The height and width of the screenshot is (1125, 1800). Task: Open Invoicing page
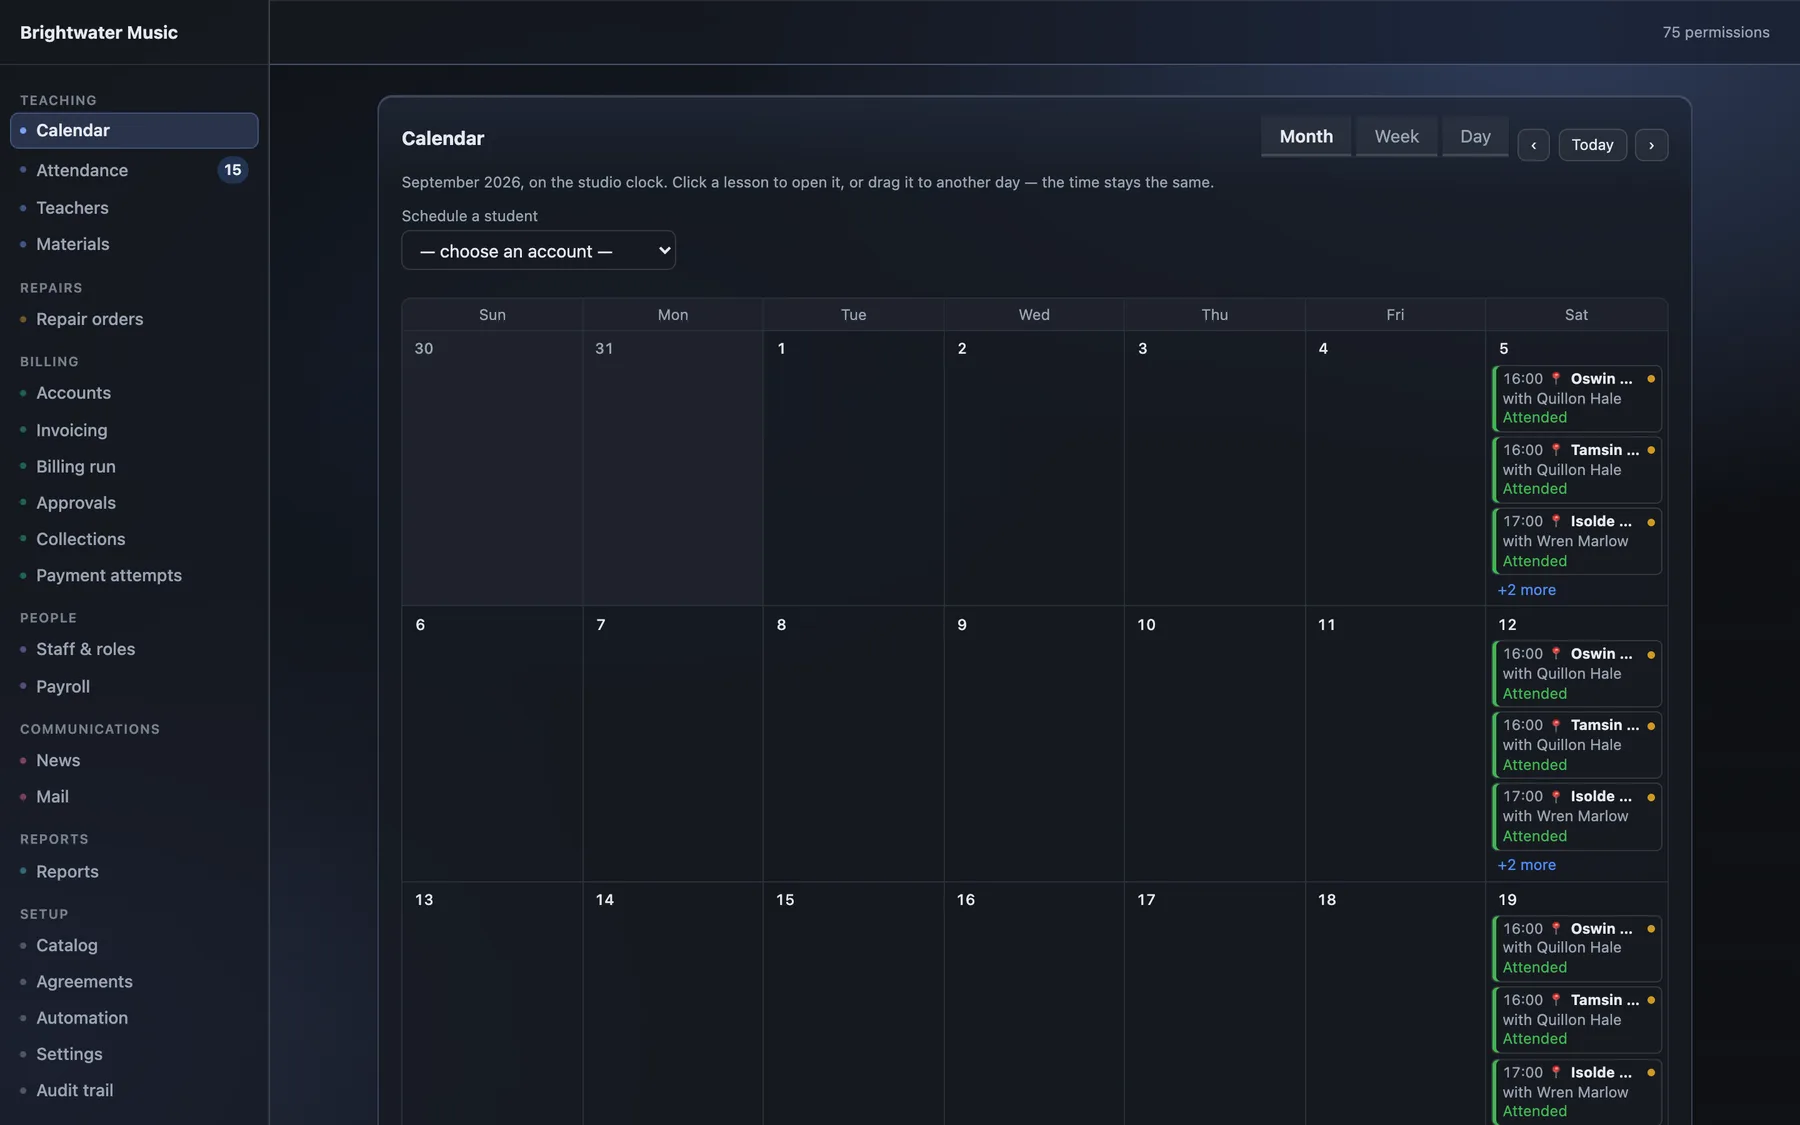point(134,430)
